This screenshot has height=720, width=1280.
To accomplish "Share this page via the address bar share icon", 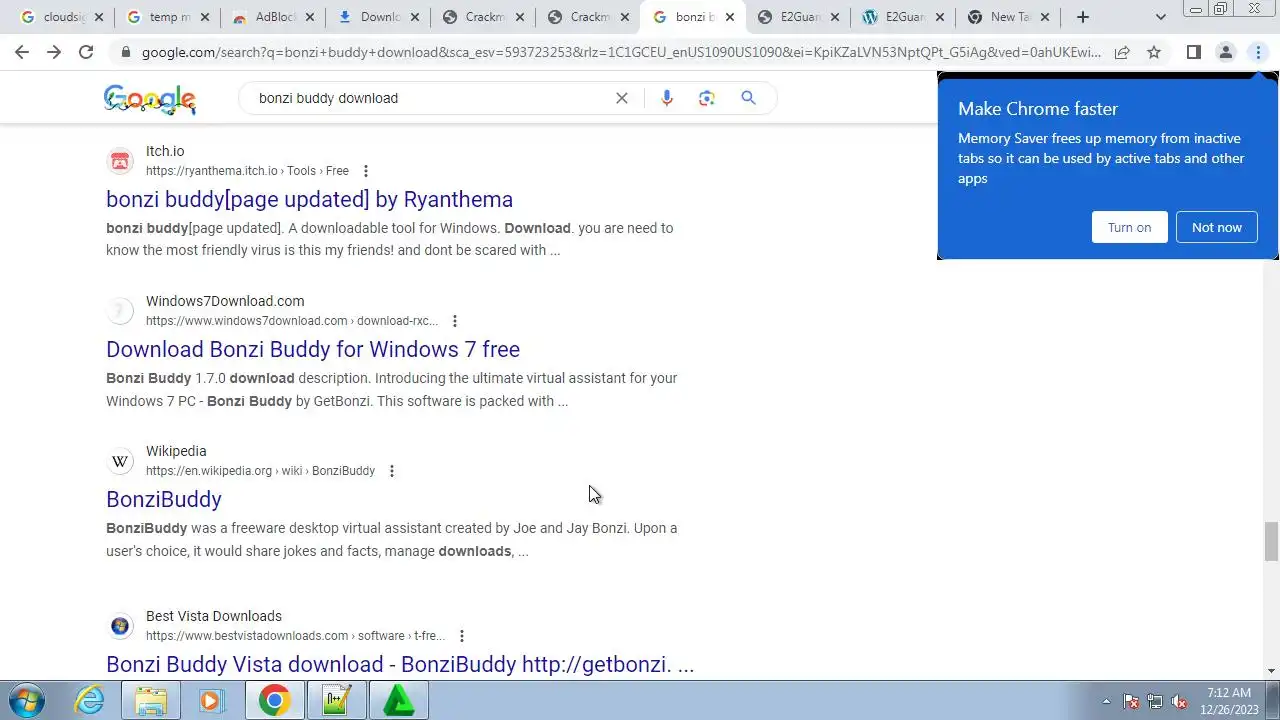I will click(x=1122, y=52).
